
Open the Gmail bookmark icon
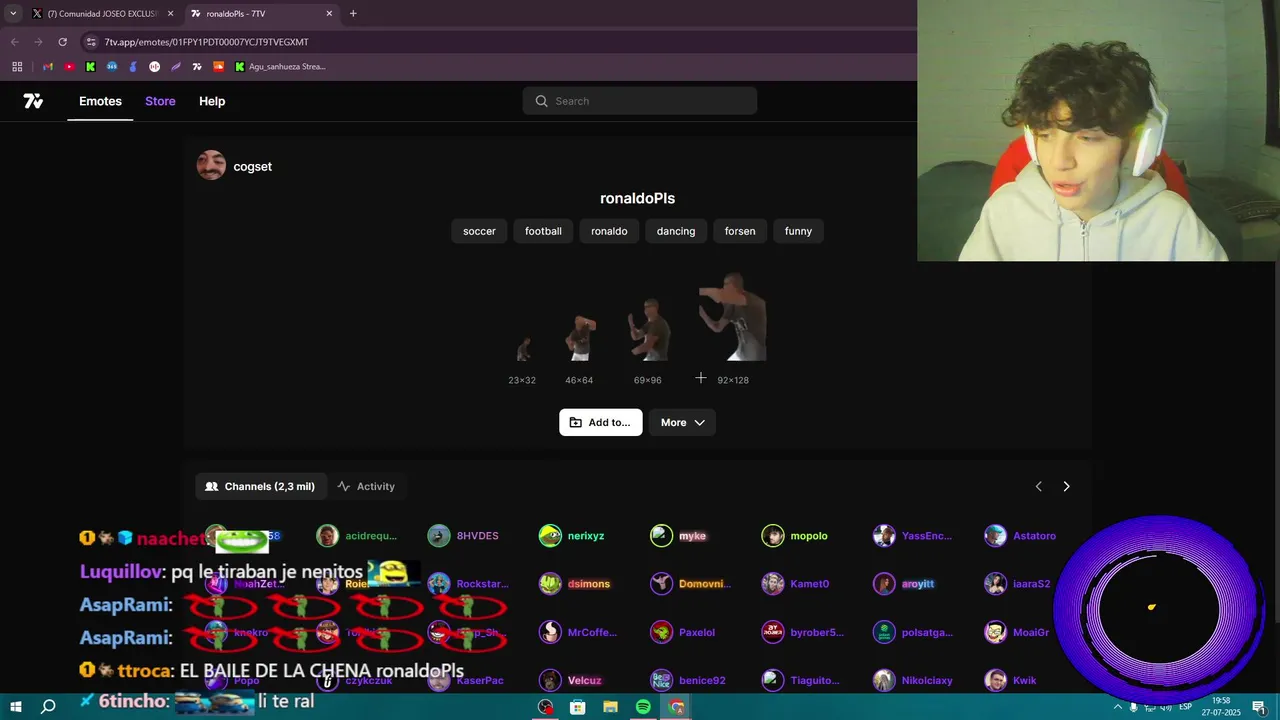[x=47, y=67]
